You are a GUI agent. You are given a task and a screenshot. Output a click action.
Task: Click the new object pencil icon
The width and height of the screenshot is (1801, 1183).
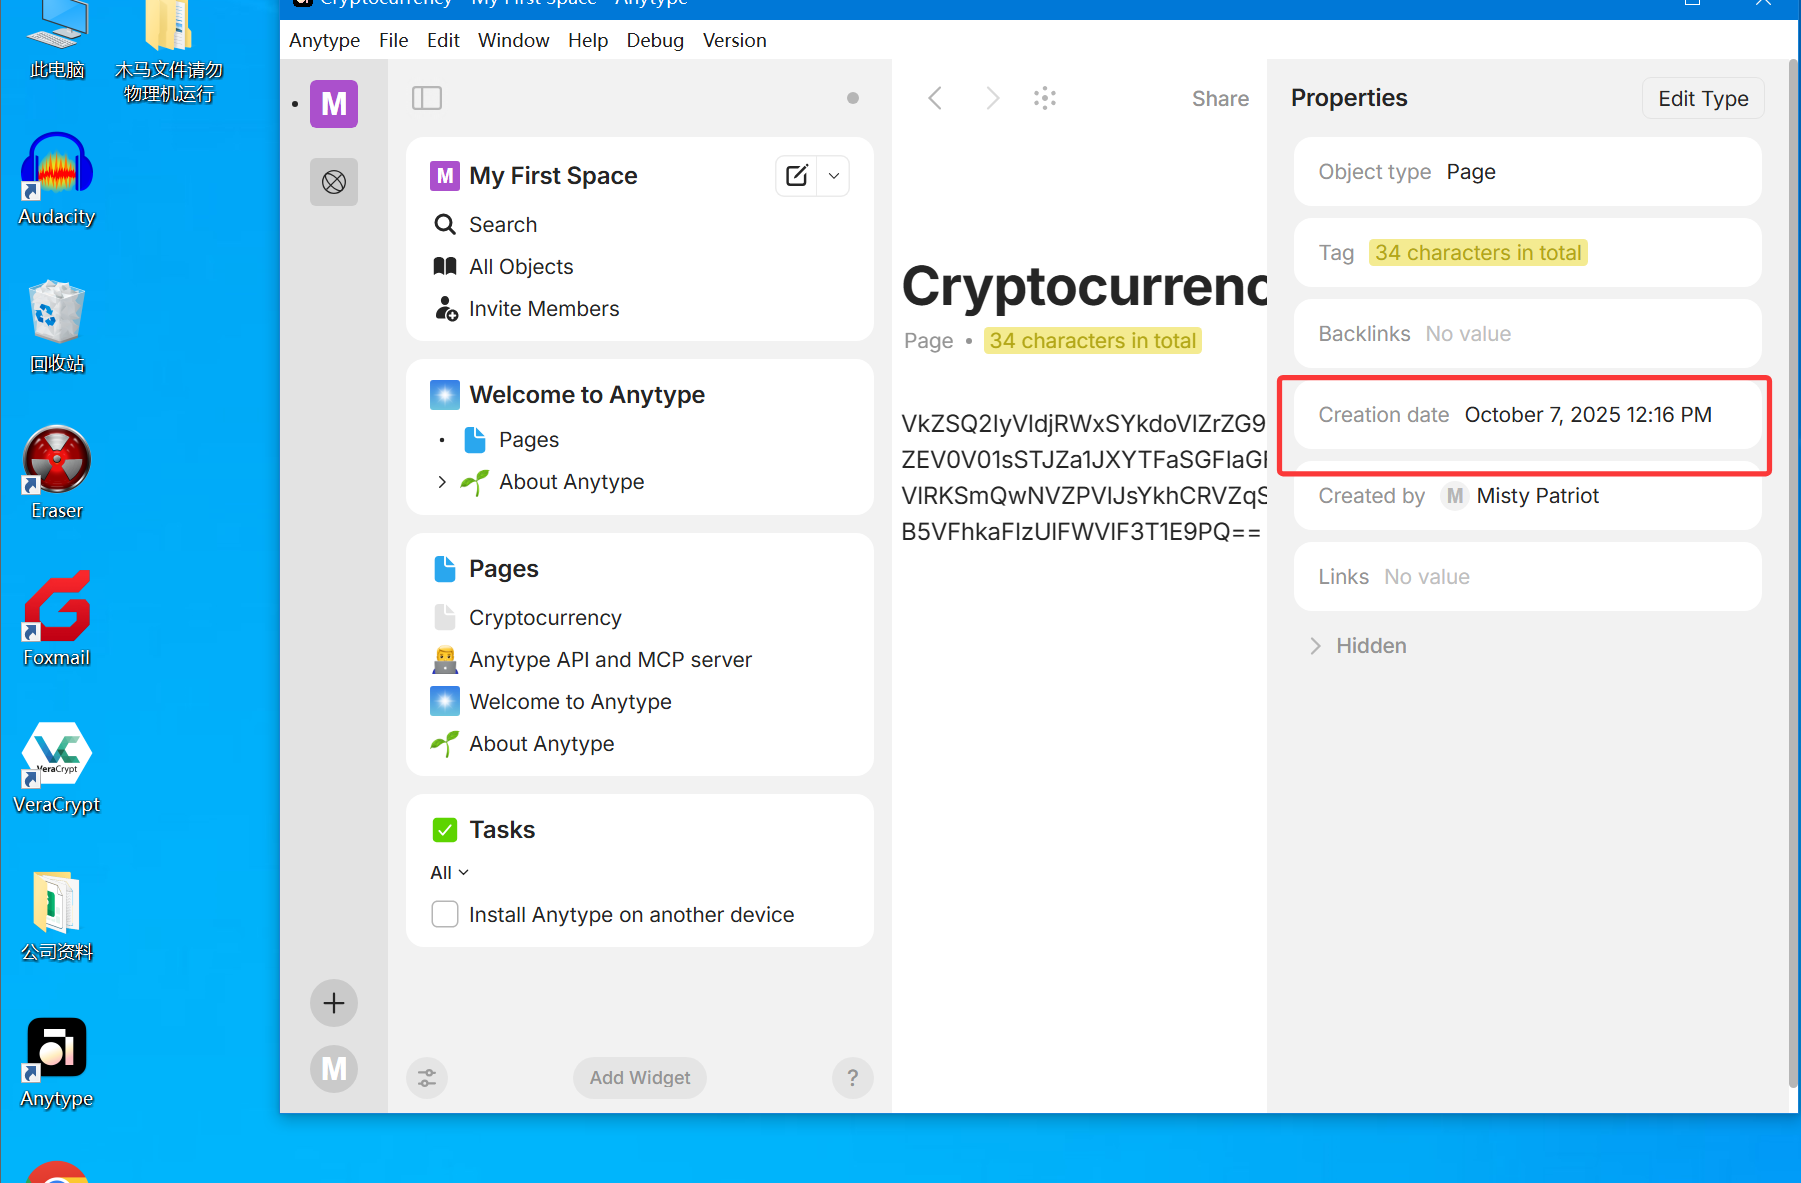click(x=797, y=176)
